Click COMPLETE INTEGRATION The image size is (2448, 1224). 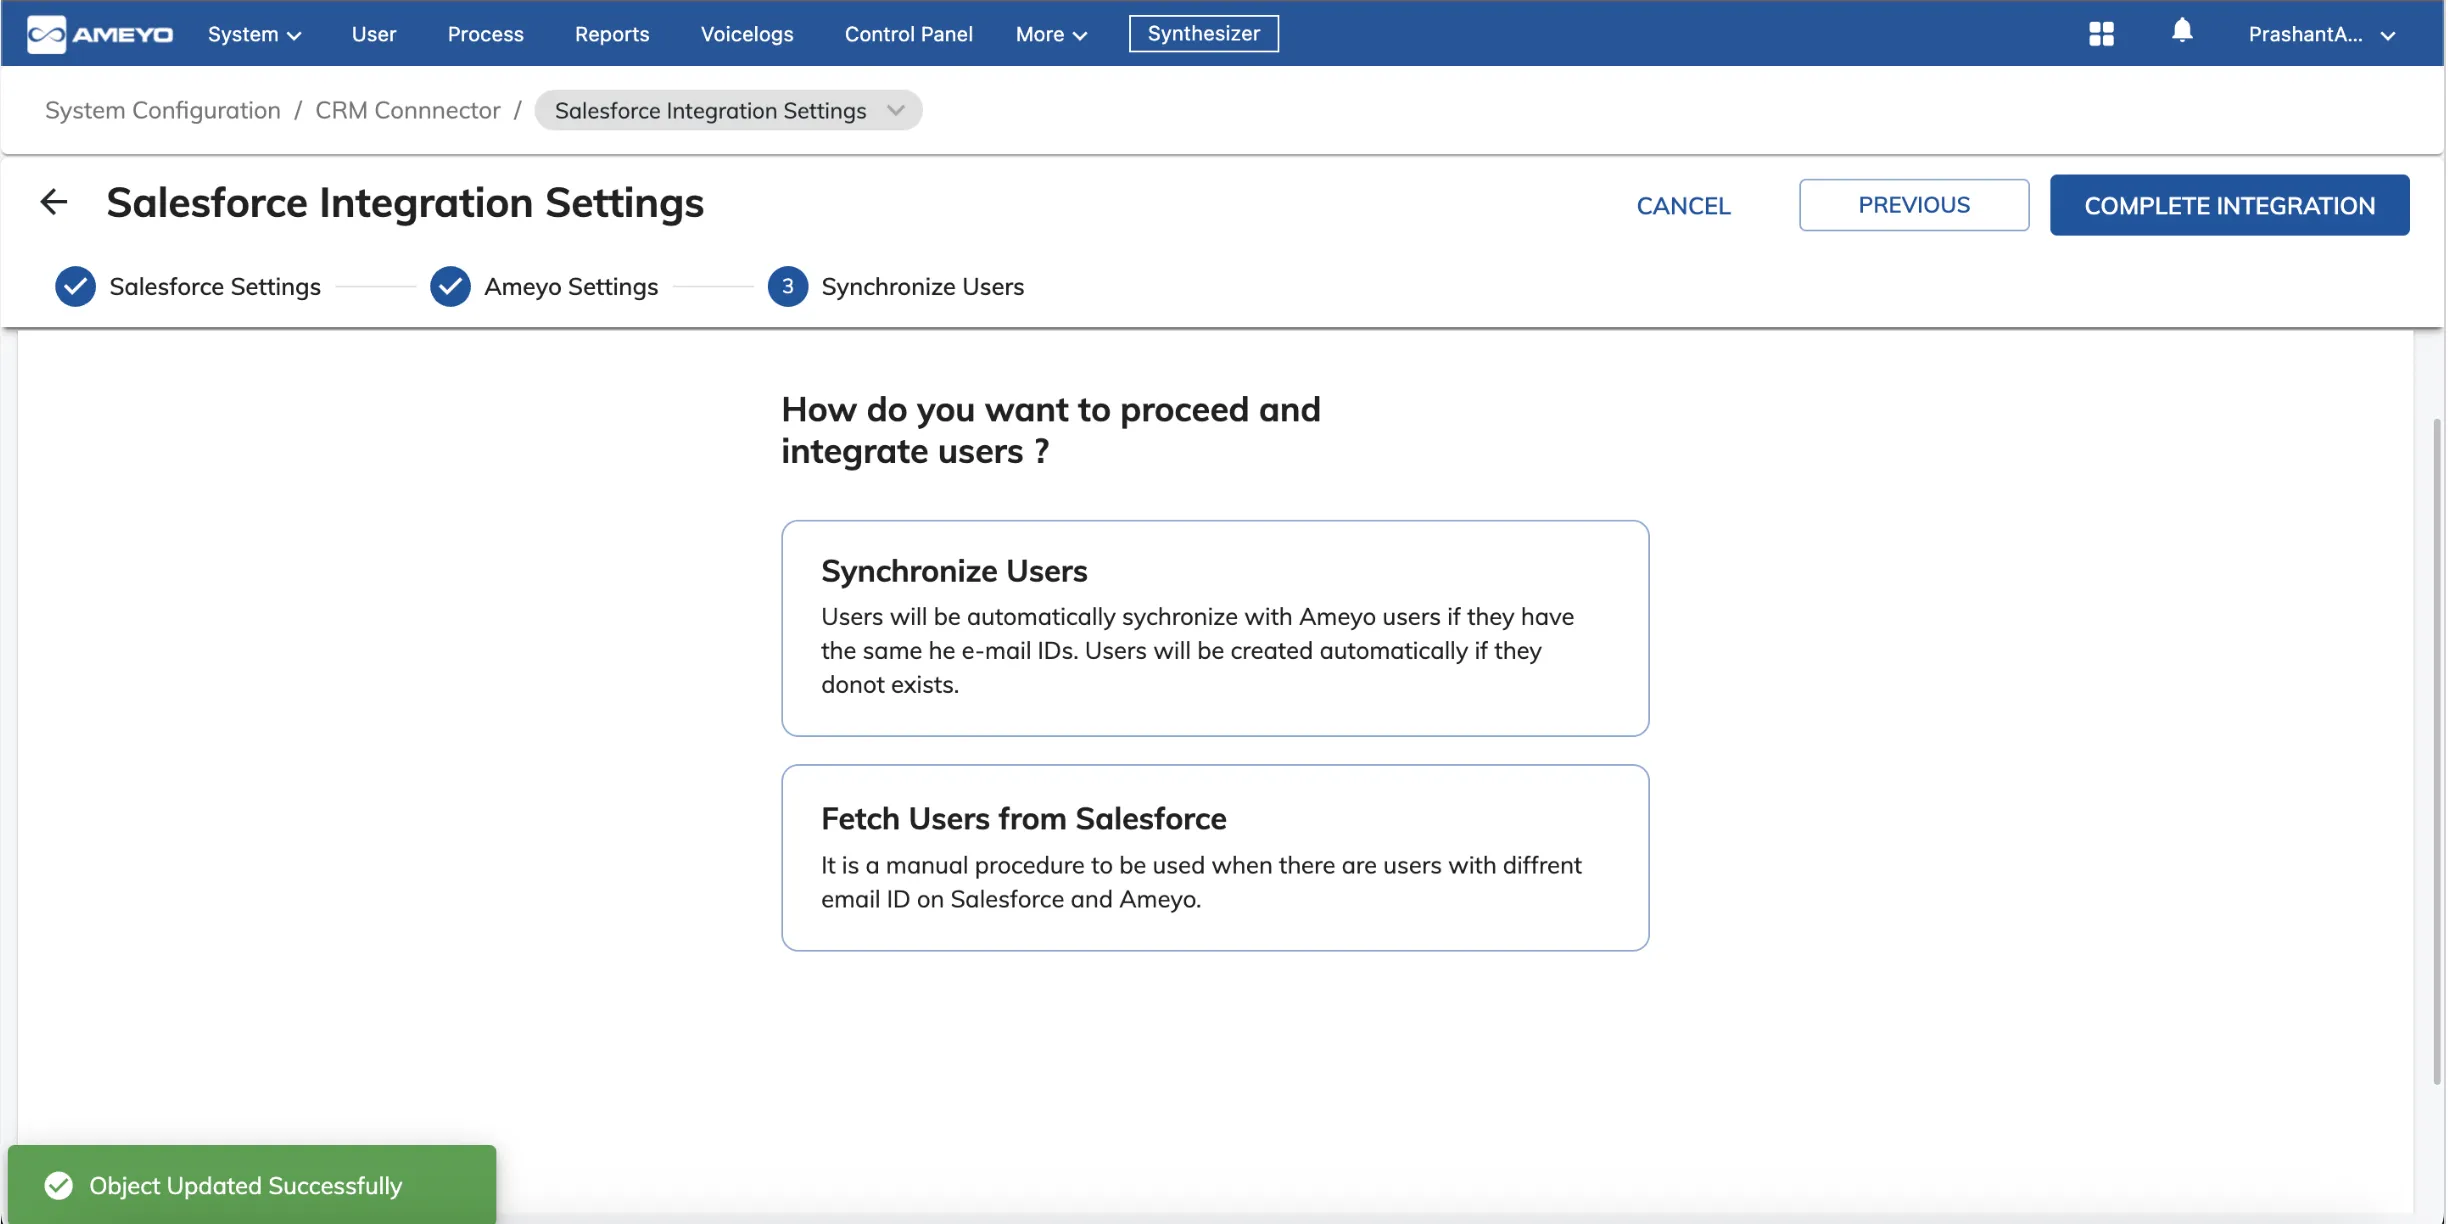(x=2229, y=205)
